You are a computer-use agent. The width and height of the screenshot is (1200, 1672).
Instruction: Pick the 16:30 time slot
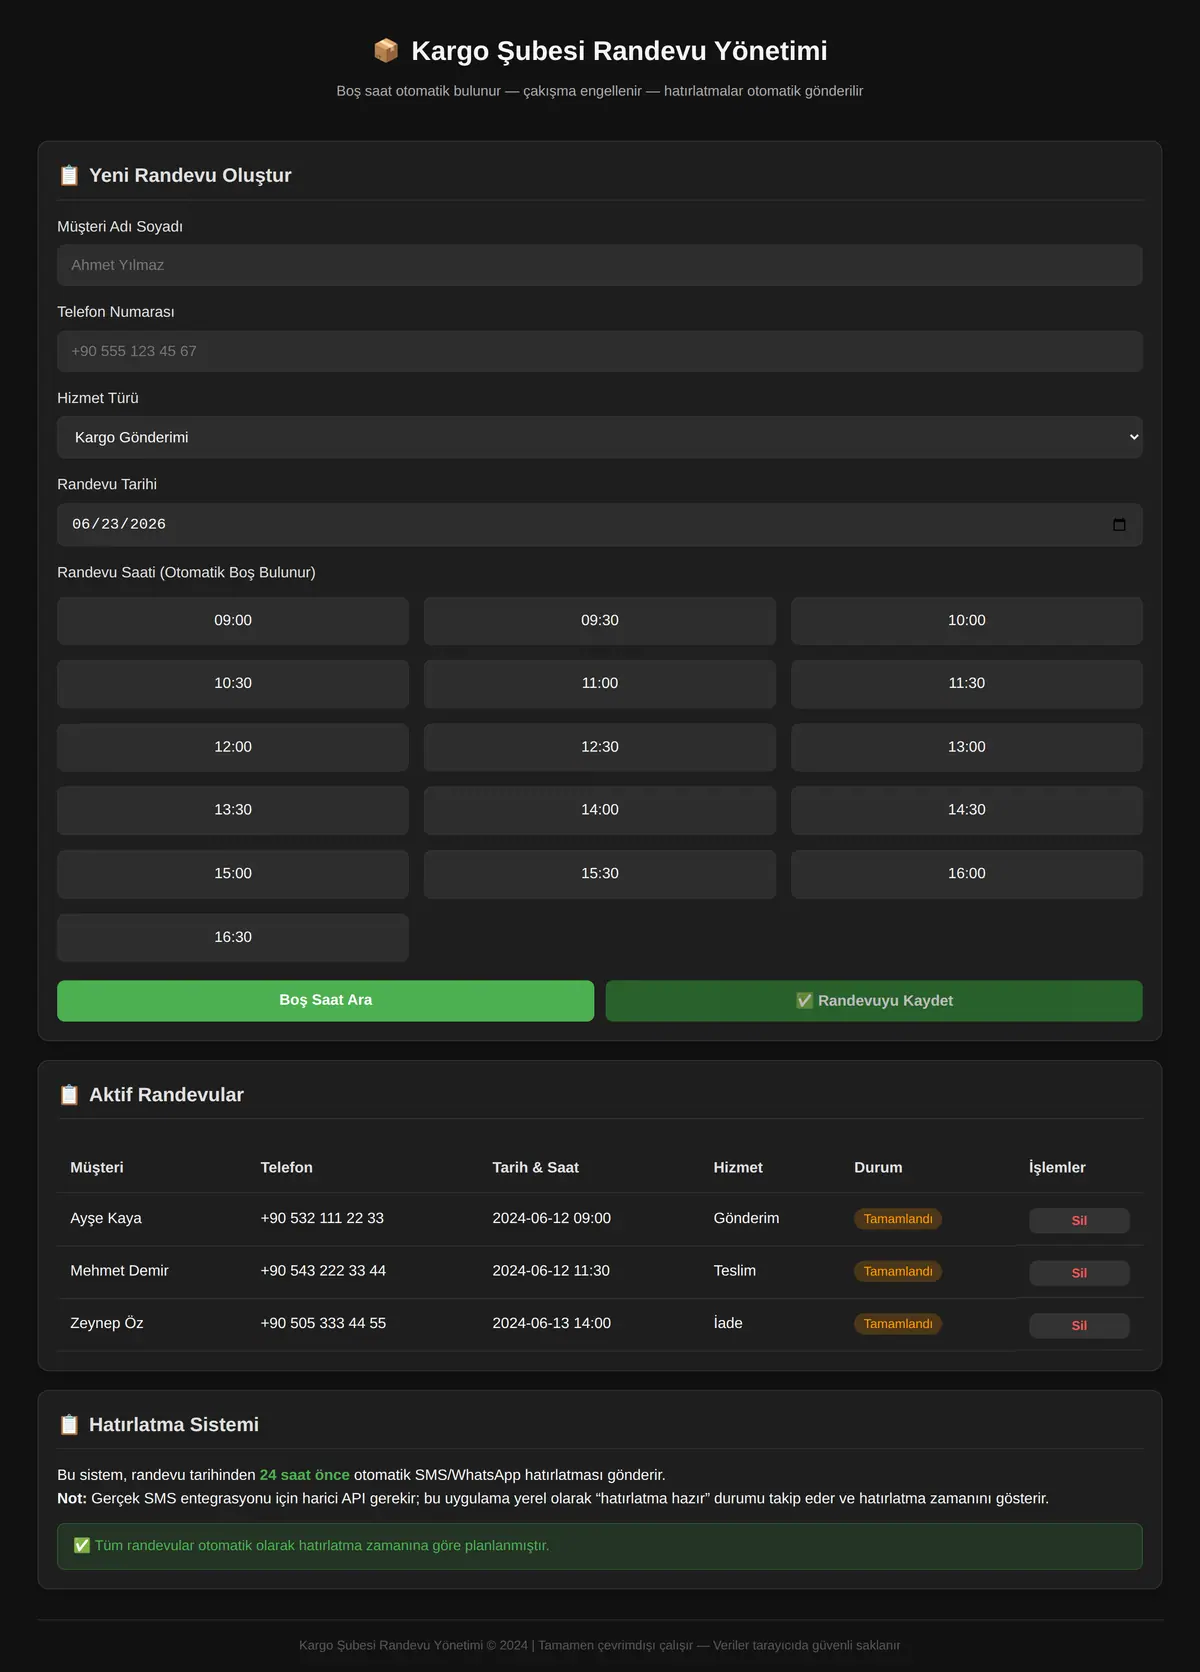click(233, 937)
